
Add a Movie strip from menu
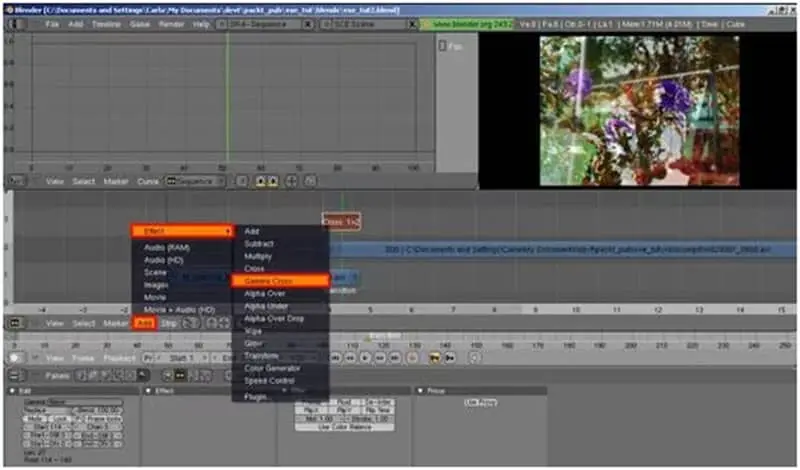pos(155,297)
